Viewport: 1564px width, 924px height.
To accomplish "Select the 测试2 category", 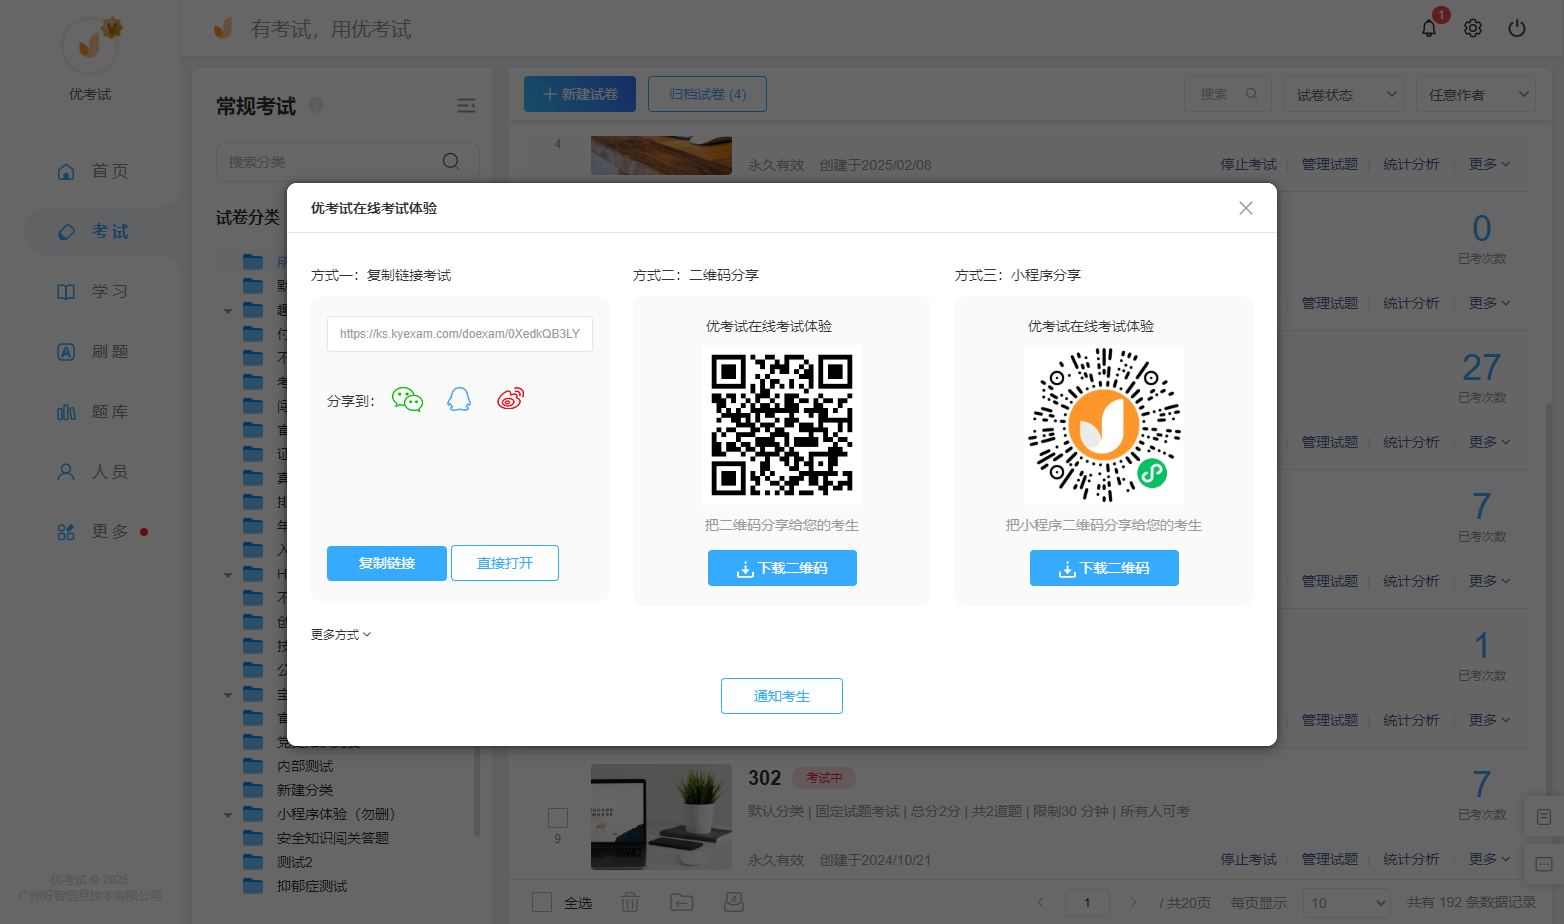I will (295, 862).
